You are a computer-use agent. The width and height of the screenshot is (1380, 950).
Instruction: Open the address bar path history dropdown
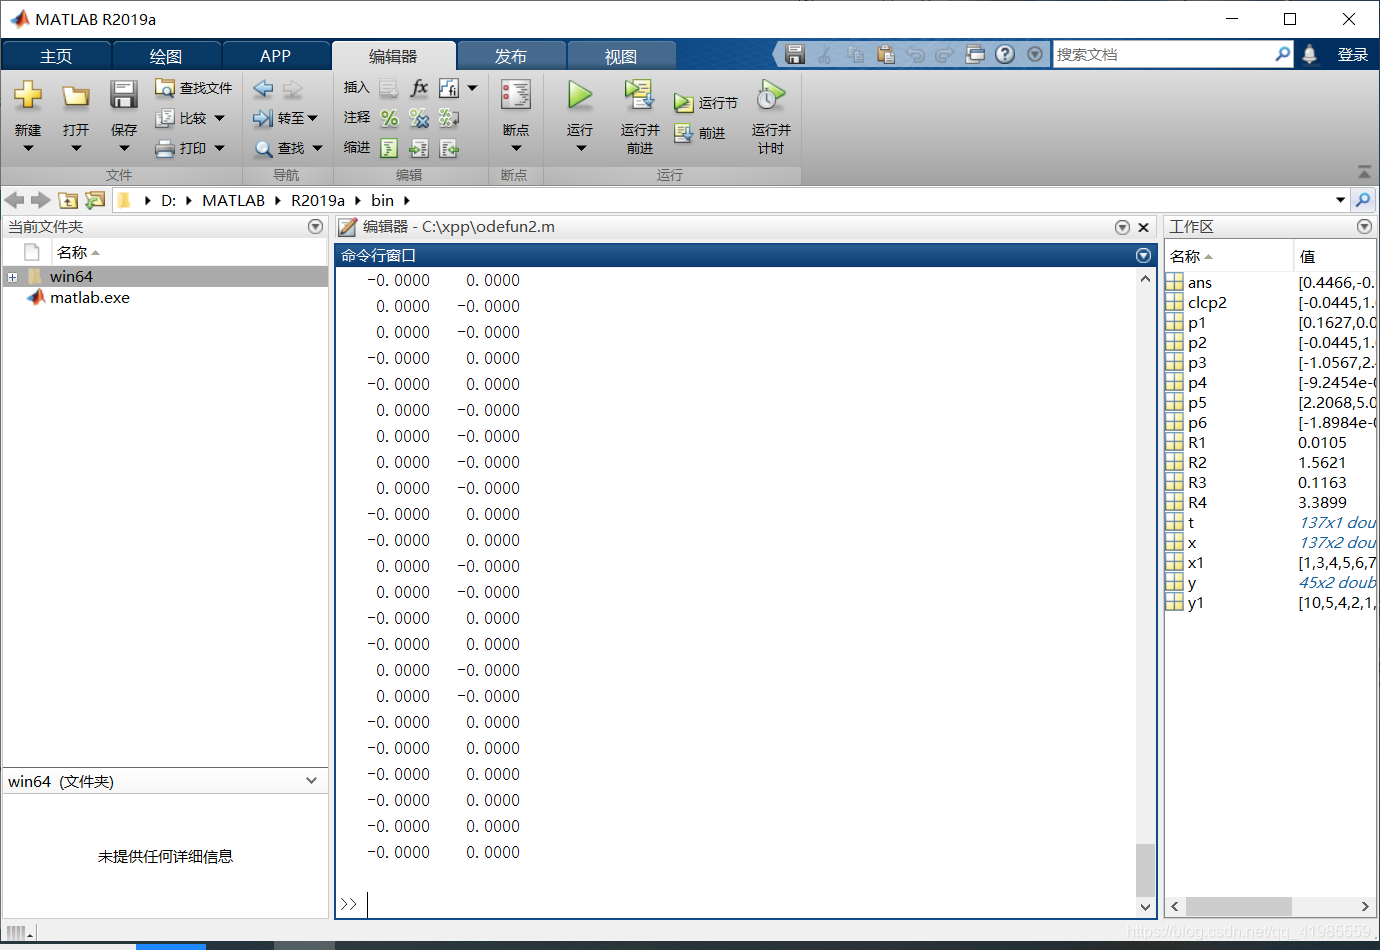[1340, 200]
